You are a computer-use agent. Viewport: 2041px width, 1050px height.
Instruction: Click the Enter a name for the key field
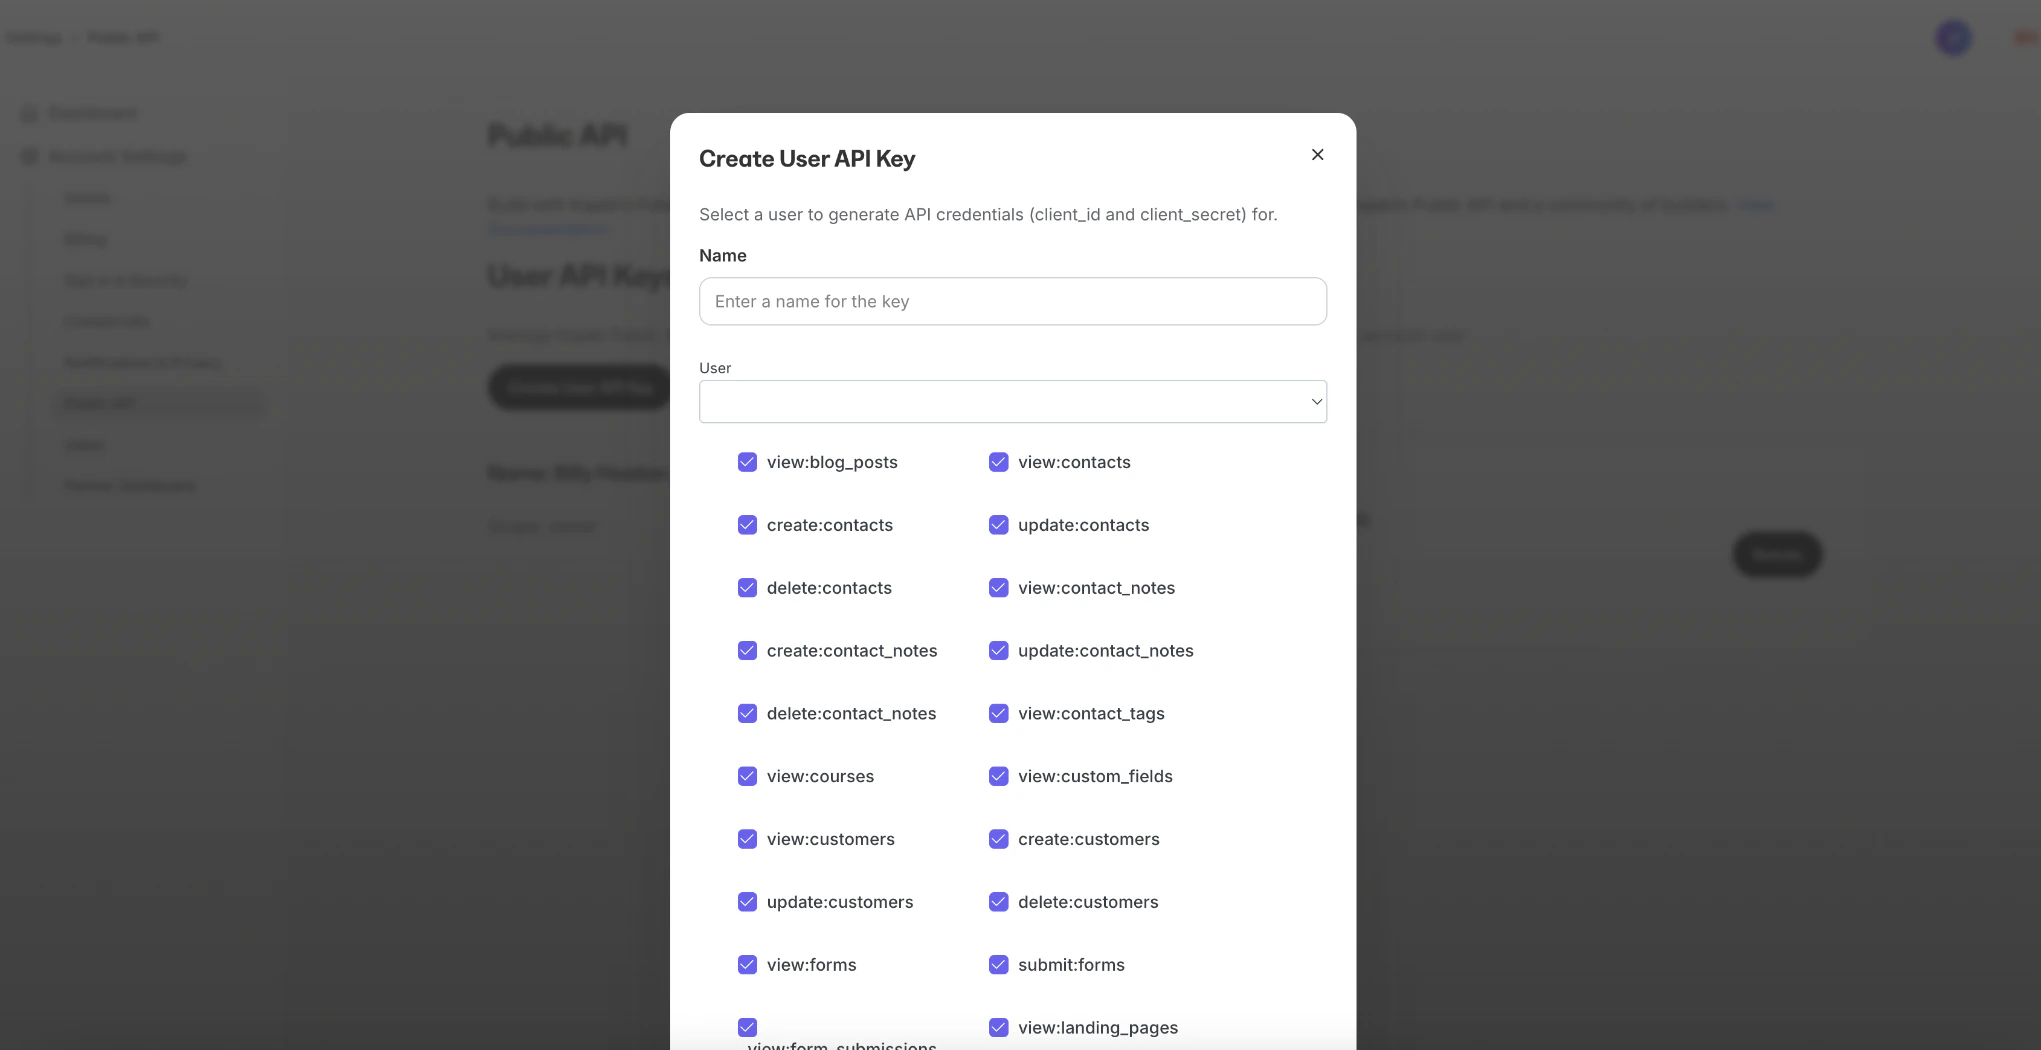click(1012, 301)
